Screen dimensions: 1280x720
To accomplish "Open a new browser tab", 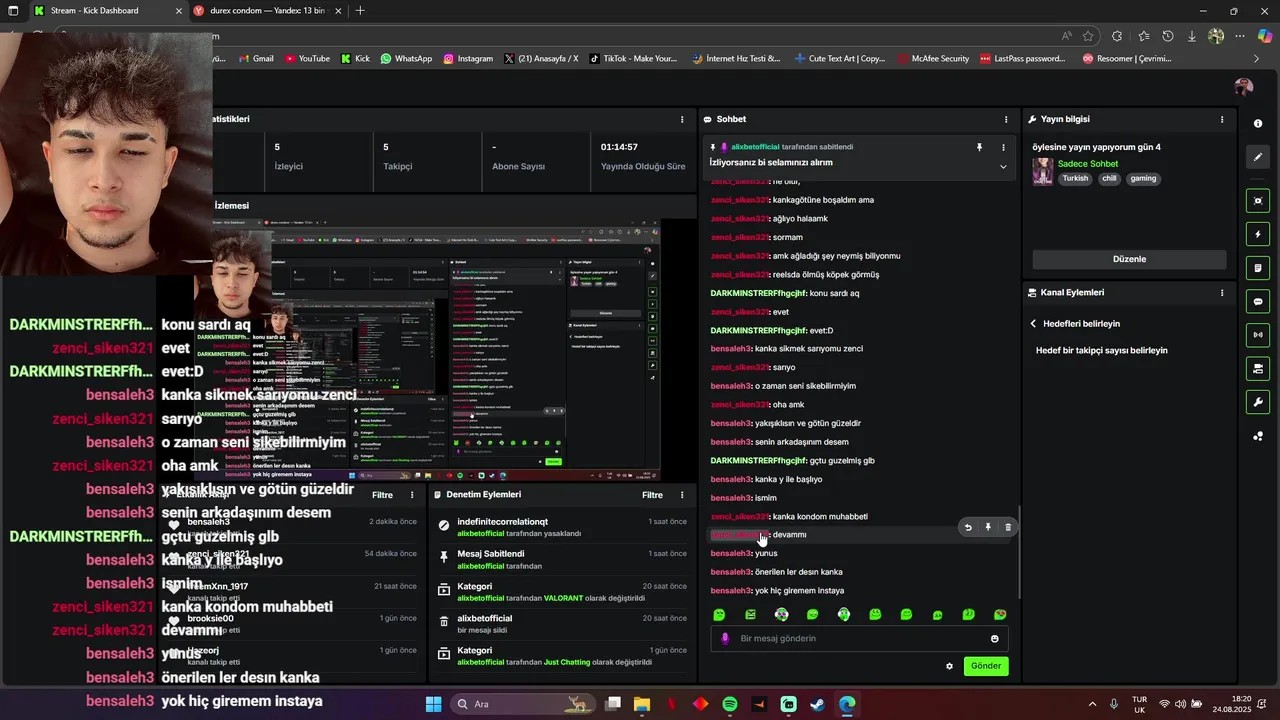I will [x=360, y=11].
